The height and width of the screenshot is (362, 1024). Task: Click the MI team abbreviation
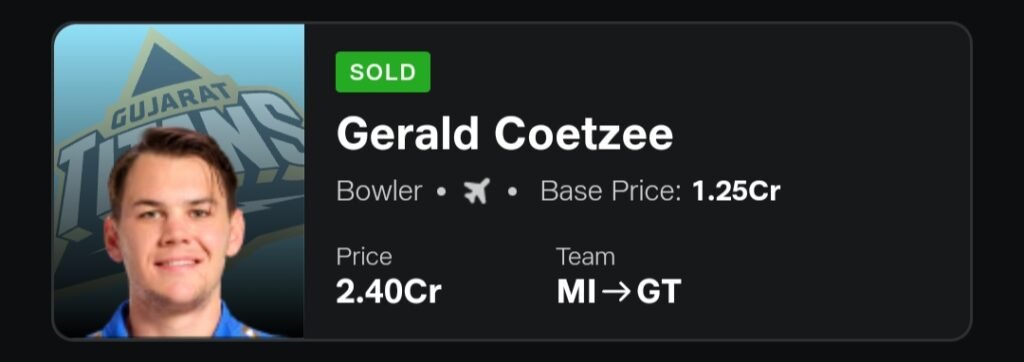point(575,292)
